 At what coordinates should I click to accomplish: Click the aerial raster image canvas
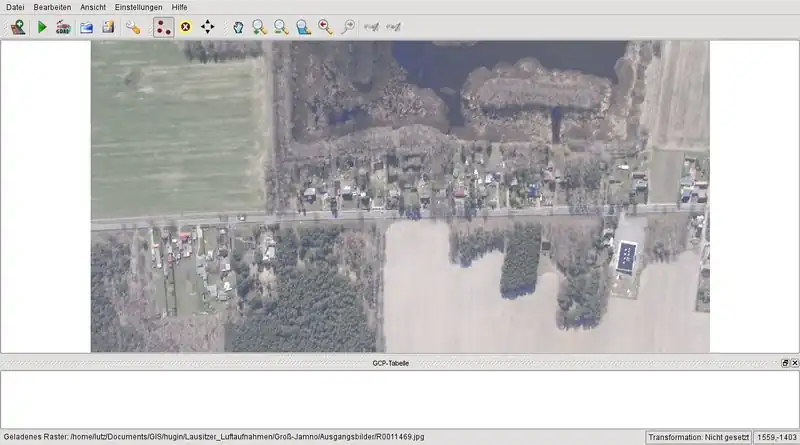tap(400, 196)
